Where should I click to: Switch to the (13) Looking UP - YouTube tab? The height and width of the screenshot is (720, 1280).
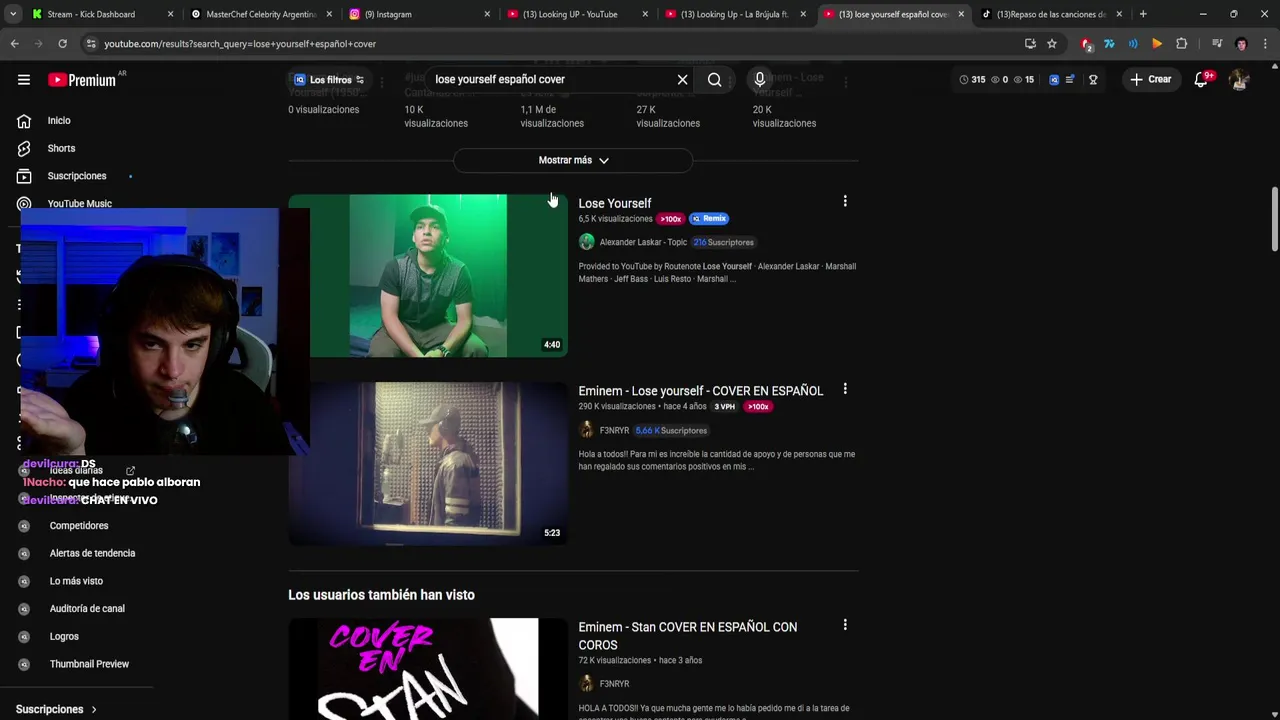[x=576, y=14]
